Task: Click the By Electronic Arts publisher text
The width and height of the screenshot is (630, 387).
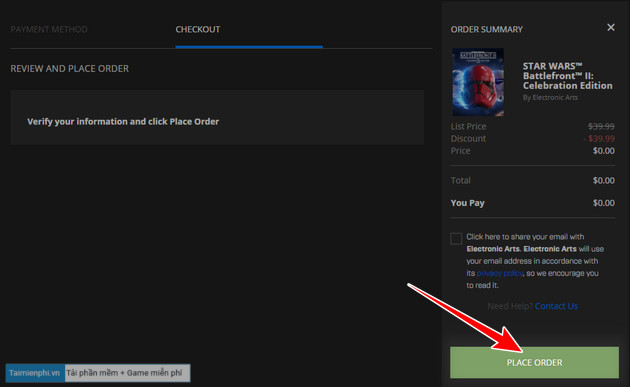Action: point(550,98)
